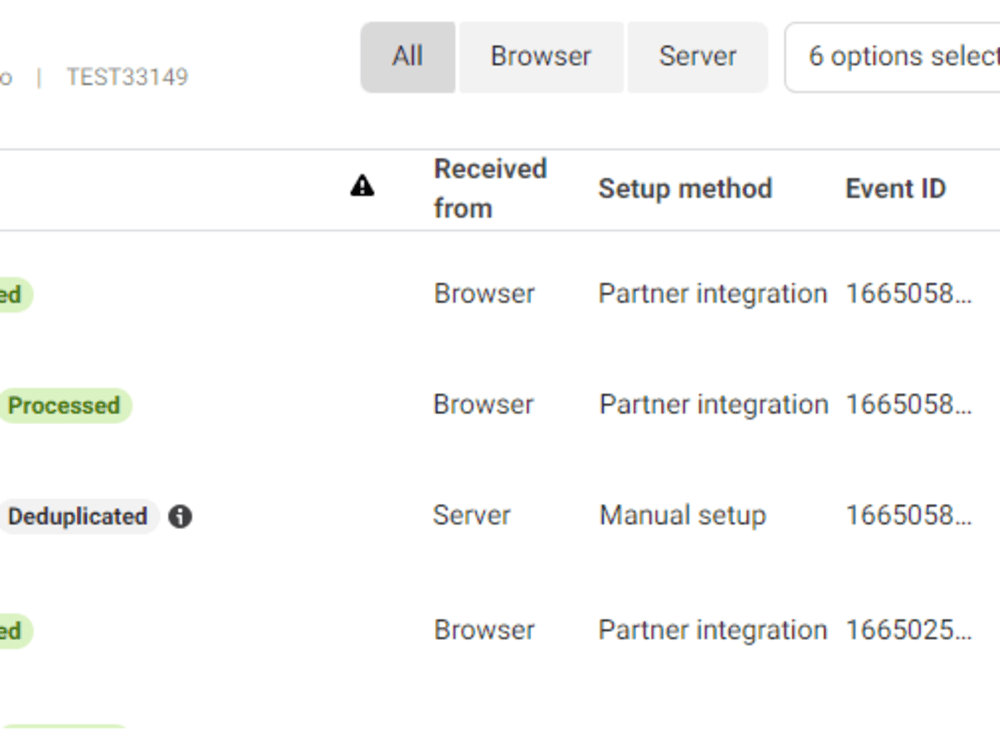
Task: Click Server value in the Deduplicated row
Action: (x=471, y=515)
